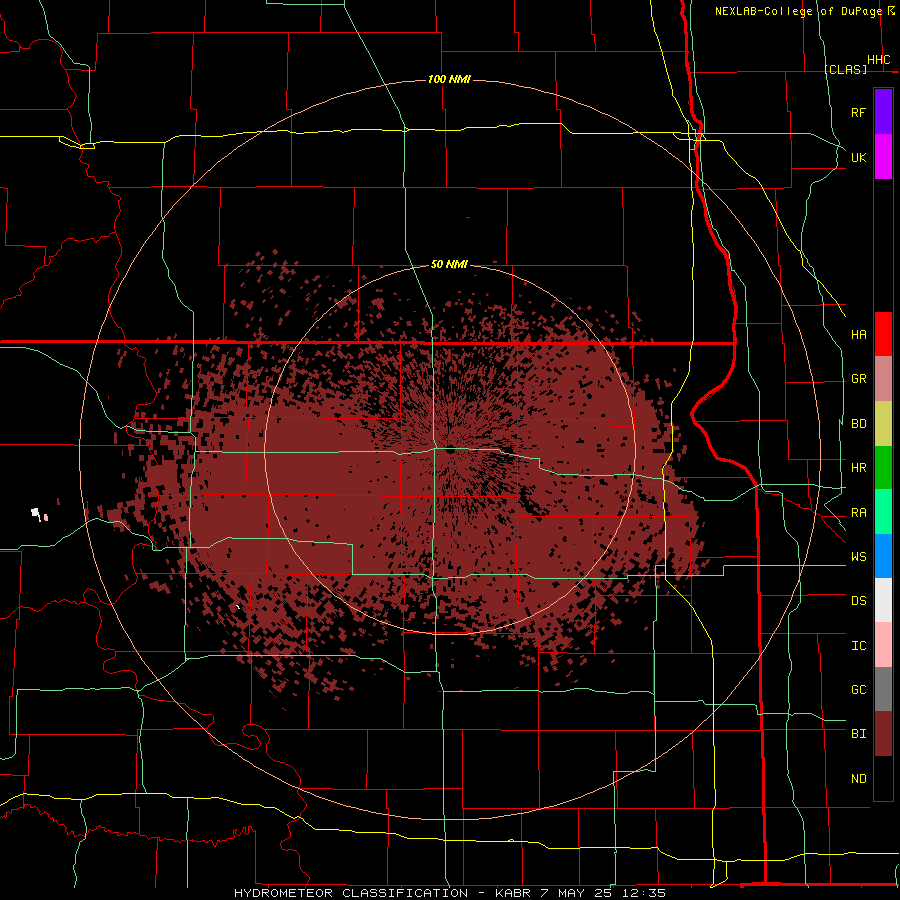Click the IC light pink legend swatch
This screenshot has width=900, height=900.
[x=883, y=645]
